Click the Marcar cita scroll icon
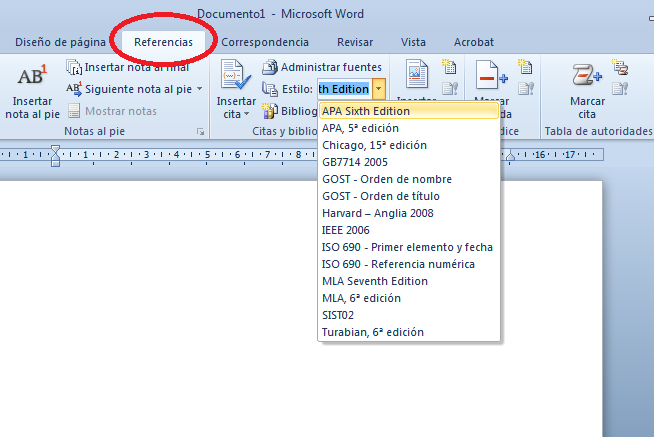Screen dimensions: 654x437 pos(587,75)
